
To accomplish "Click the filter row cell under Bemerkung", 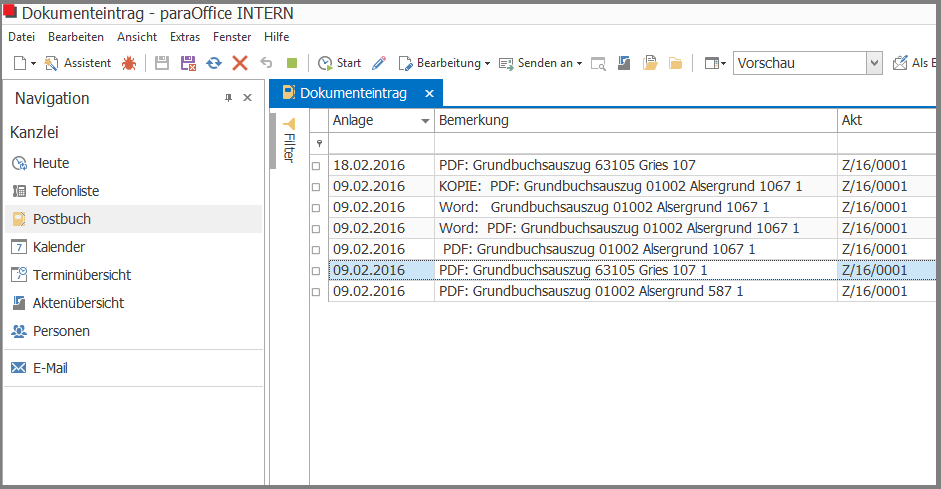I will (635, 143).
